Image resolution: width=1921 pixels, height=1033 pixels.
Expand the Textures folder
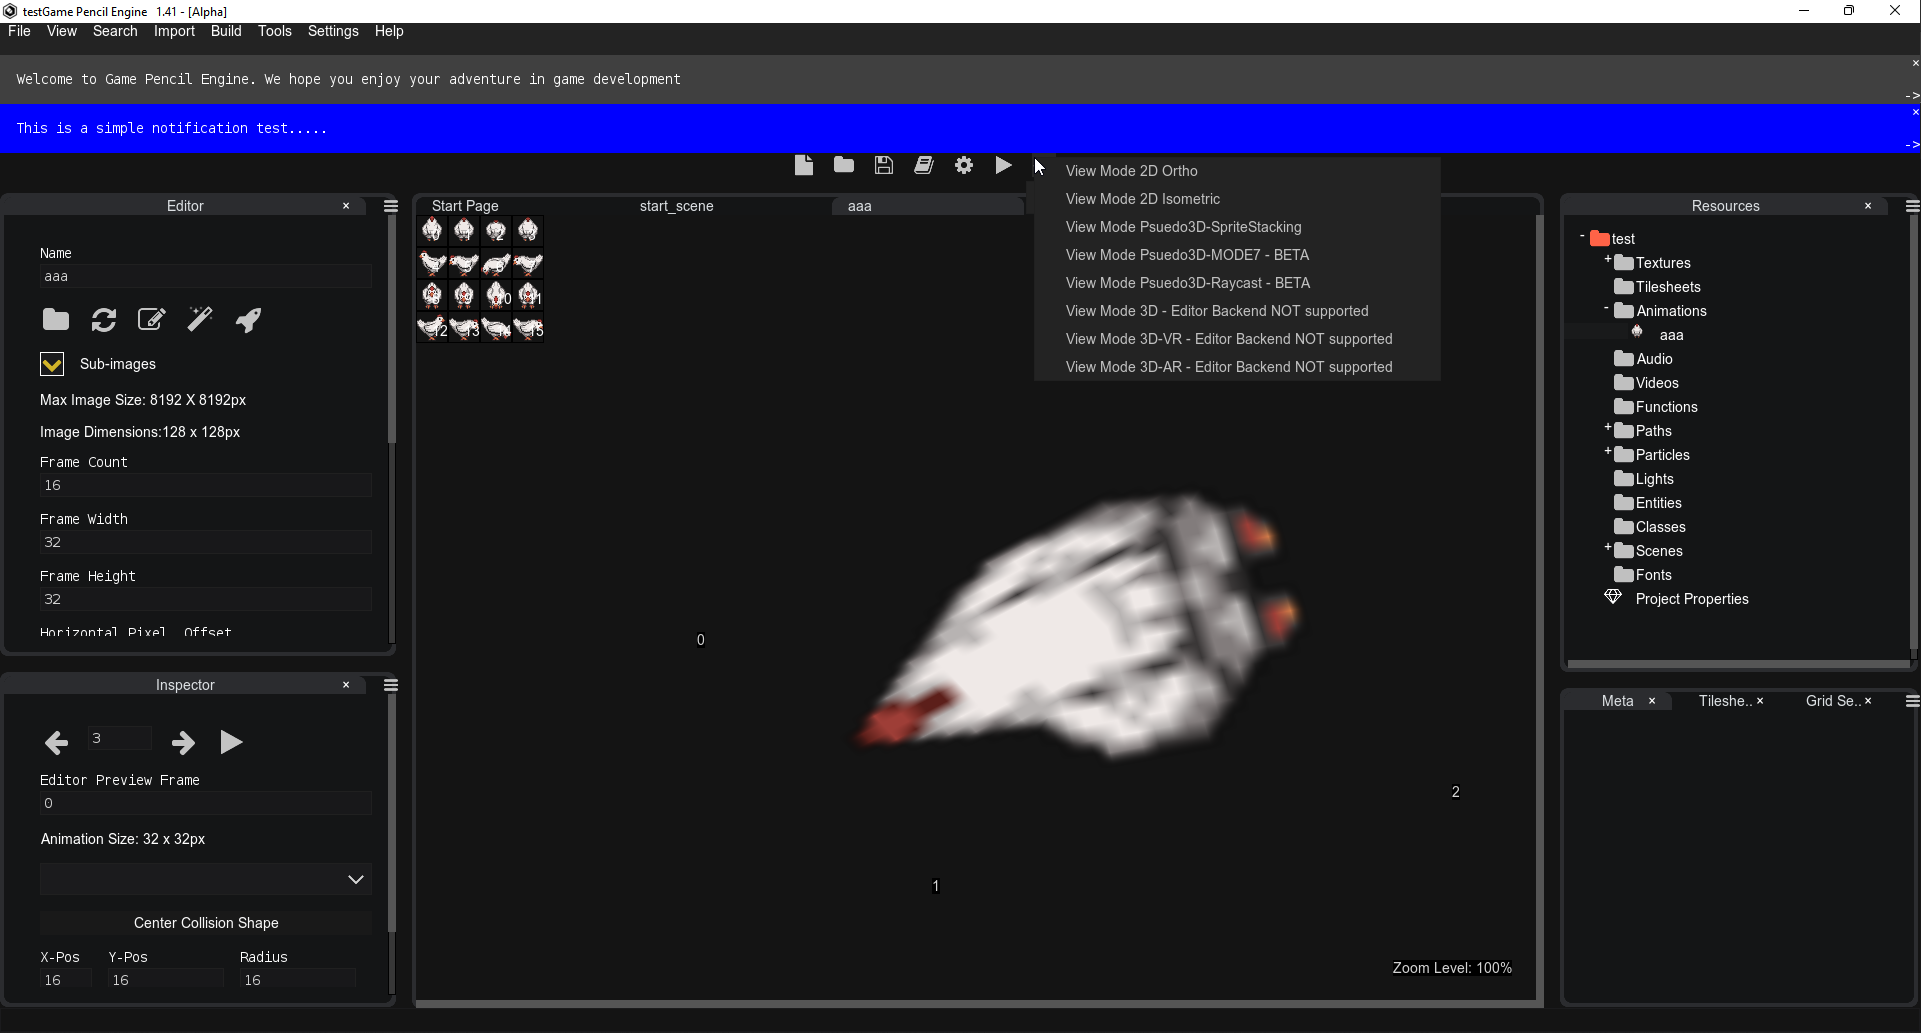coord(1607,260)
